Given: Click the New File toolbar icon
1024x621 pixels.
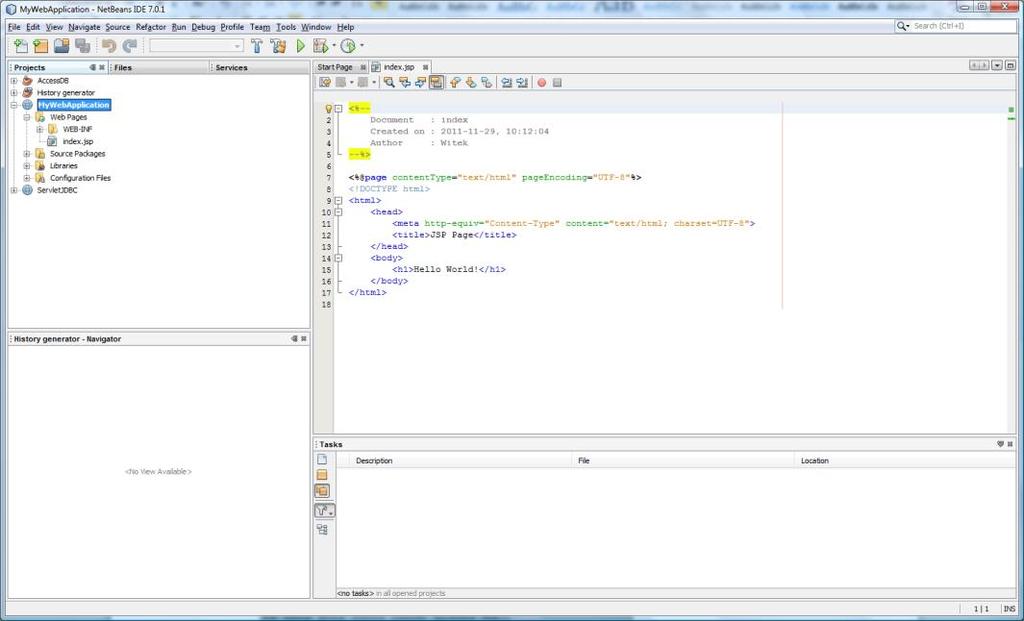Looking at the screenshot, I should pos(21,46).
